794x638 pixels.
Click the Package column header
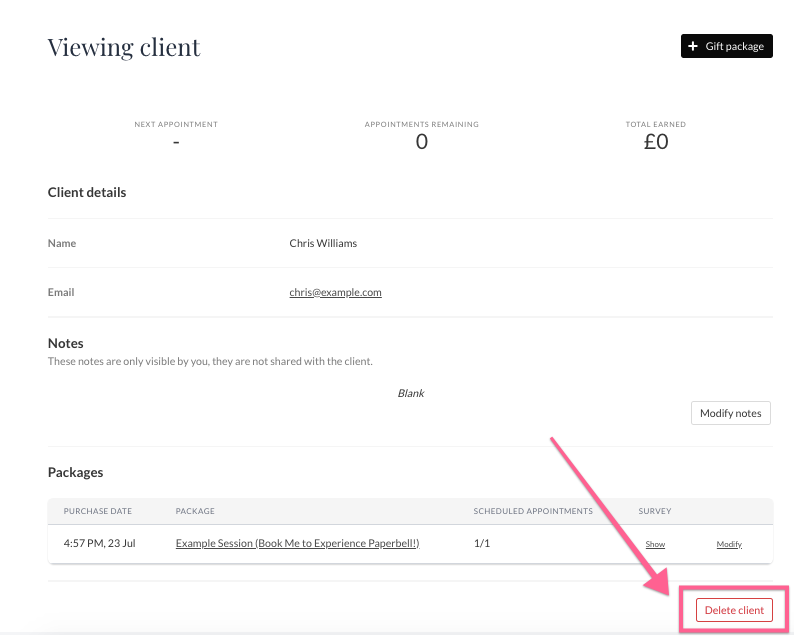pos(195,511)
